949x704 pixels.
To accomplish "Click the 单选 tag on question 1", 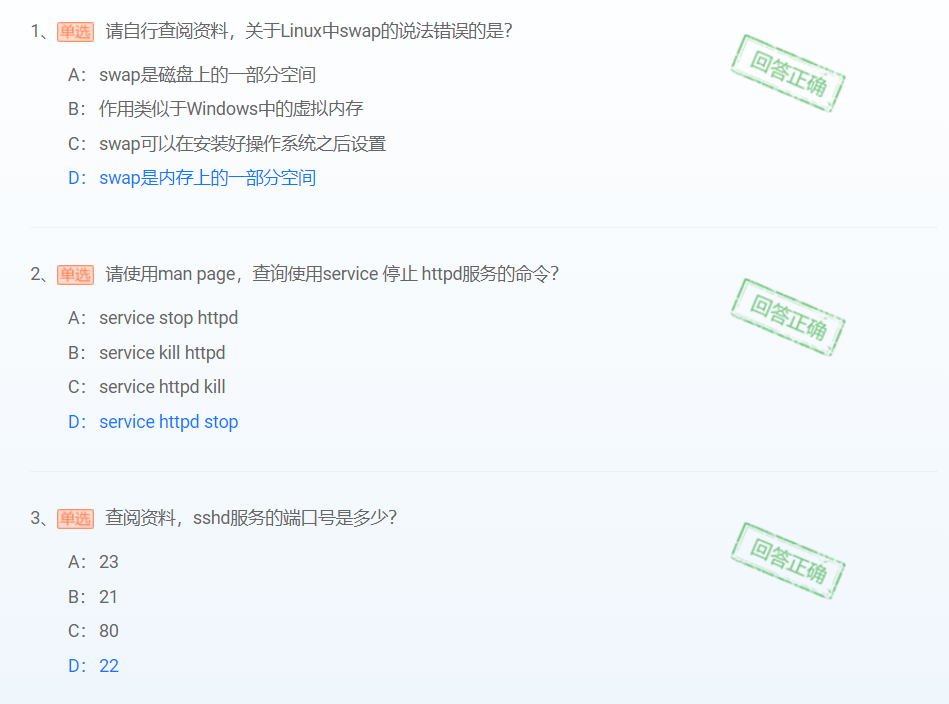I will tap(76, 31).
